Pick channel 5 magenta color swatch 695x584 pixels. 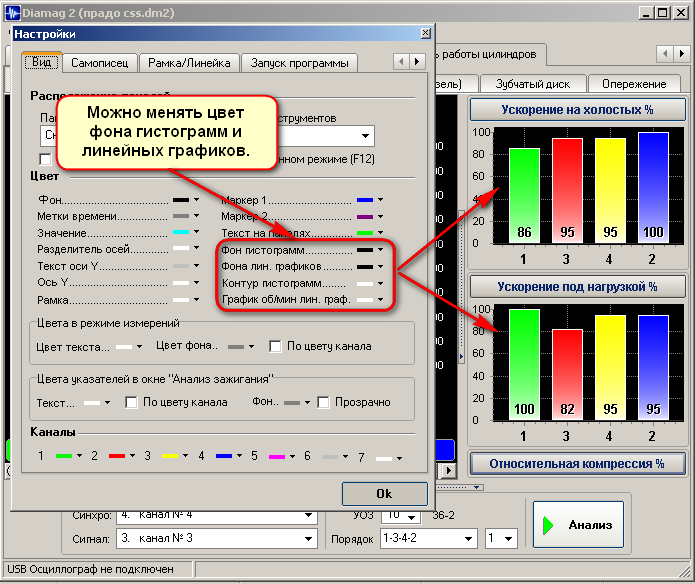[x=277, y=456]
